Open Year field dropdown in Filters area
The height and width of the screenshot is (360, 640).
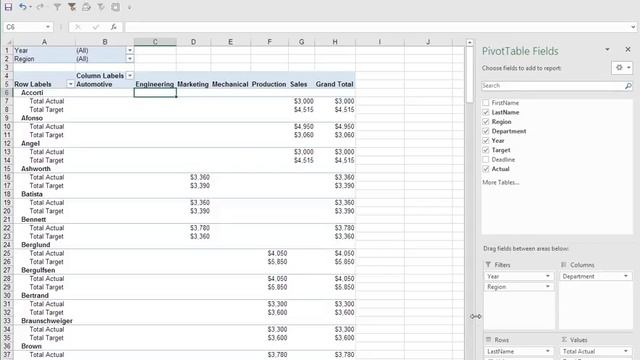pyautogui.click(x=548, y=276)
